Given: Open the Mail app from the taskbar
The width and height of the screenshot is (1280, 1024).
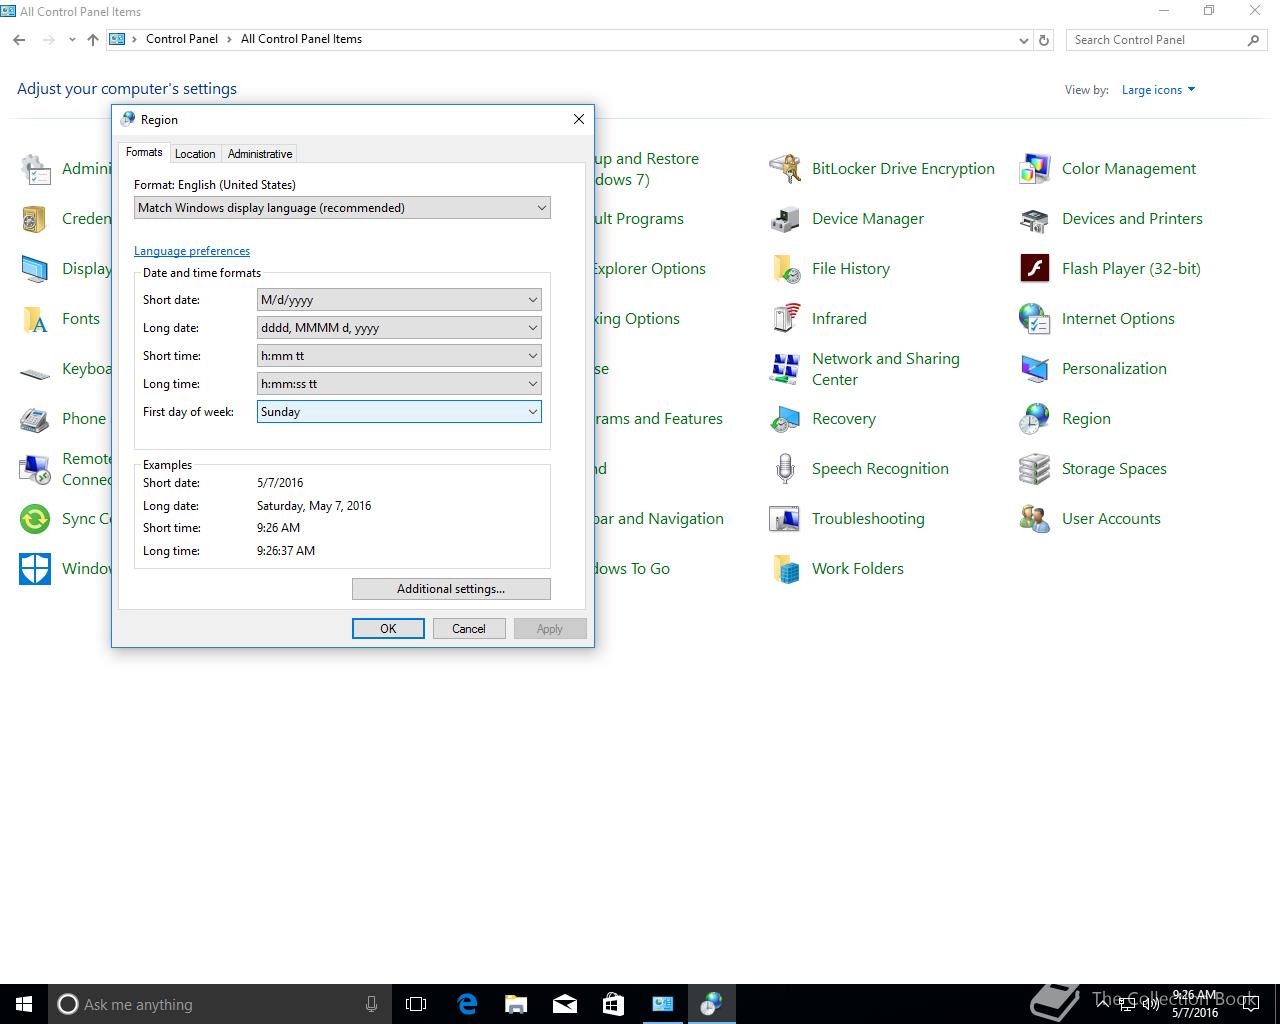Looking at the screenshot, I should pos(565,1004).
